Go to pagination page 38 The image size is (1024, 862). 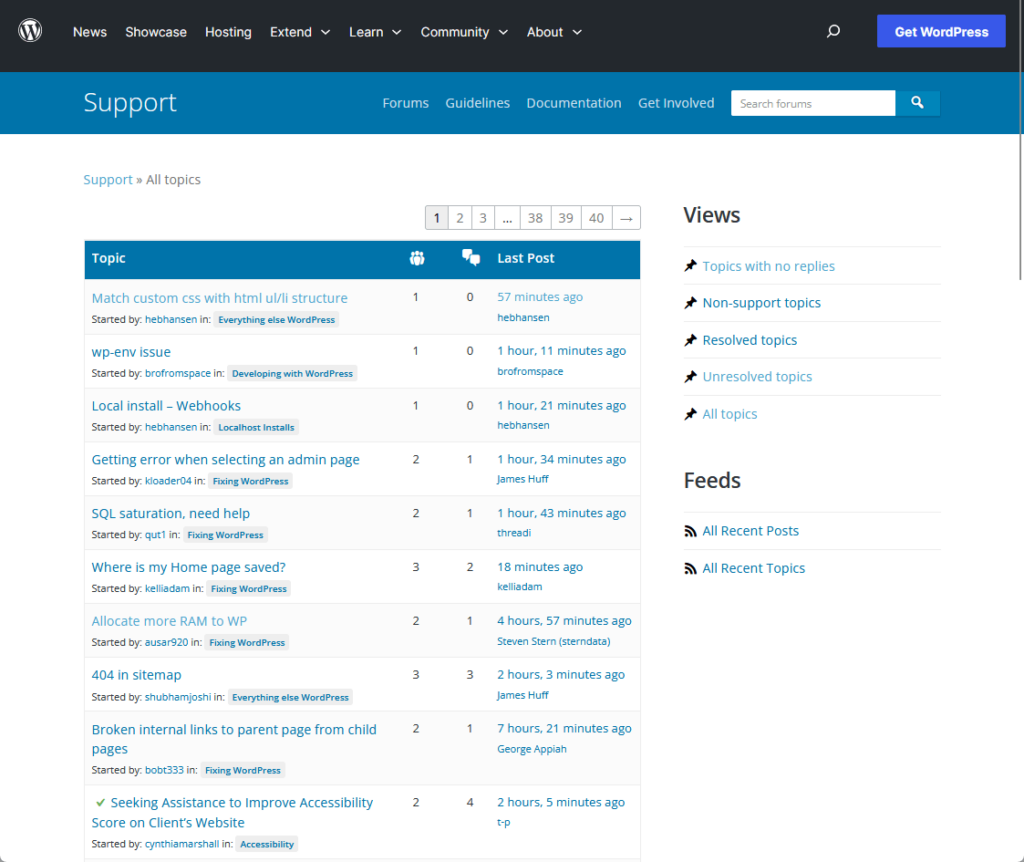point(536,218)
